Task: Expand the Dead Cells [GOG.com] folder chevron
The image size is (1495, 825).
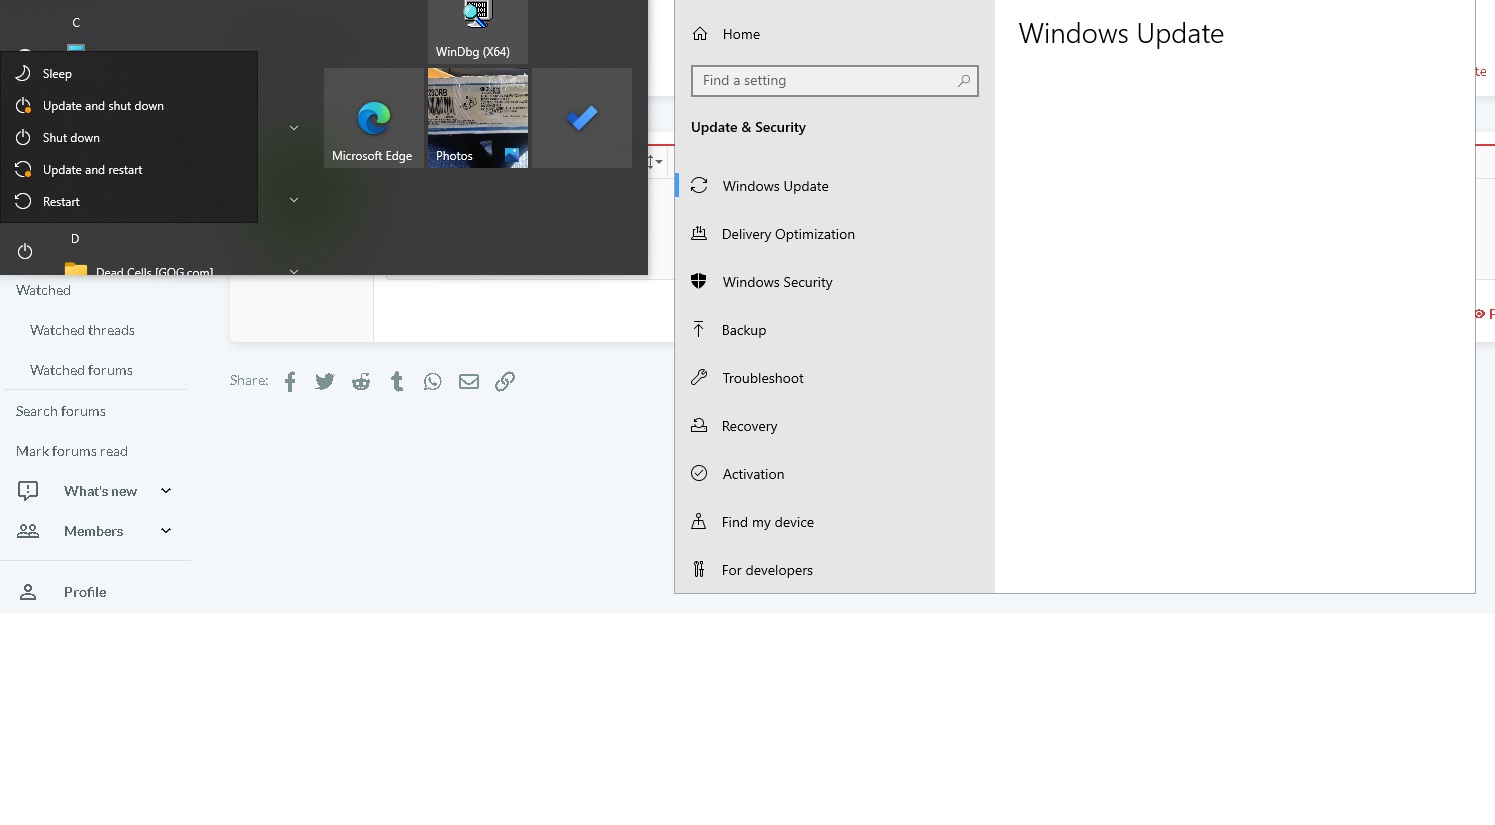Action: pyautogui.click(x=294, y=271)
